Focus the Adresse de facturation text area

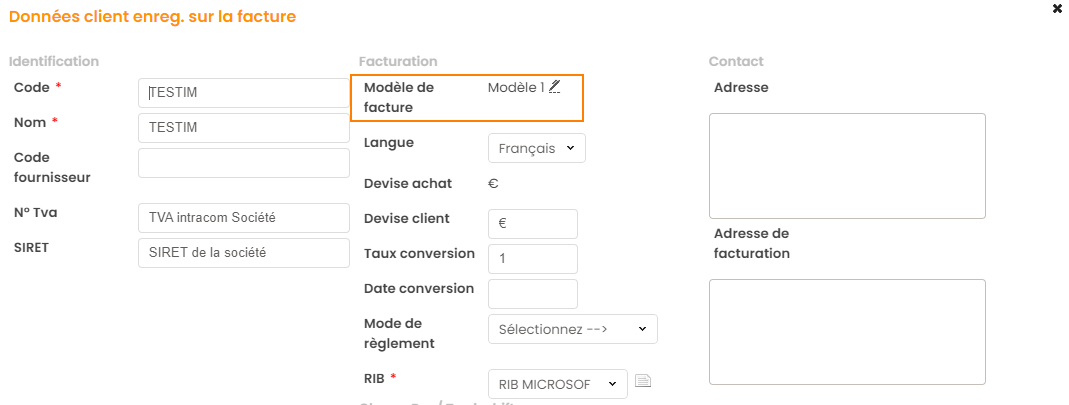click(x=847, y=331)
